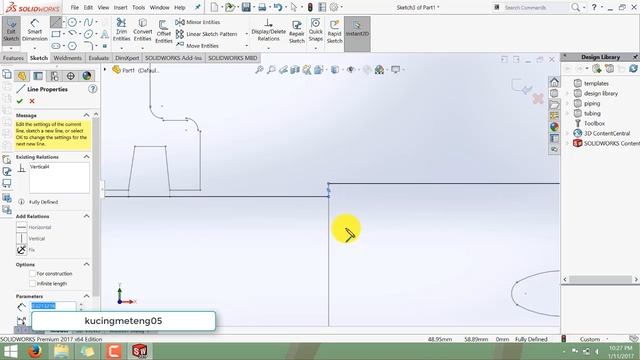Image resolution: width=640 pixels, height=360 pixels.
Task: Click the Windows Start button
Action: (x=11, y=351)
